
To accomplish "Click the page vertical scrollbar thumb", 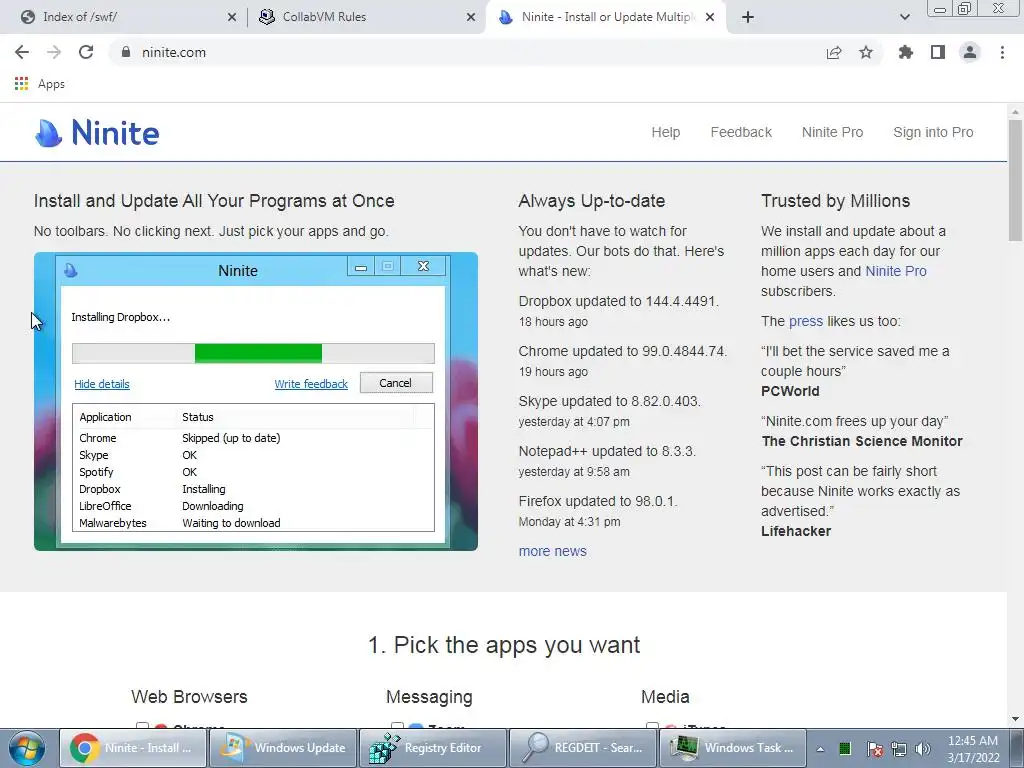I will pyautogui.click(x=1015, y=180).
